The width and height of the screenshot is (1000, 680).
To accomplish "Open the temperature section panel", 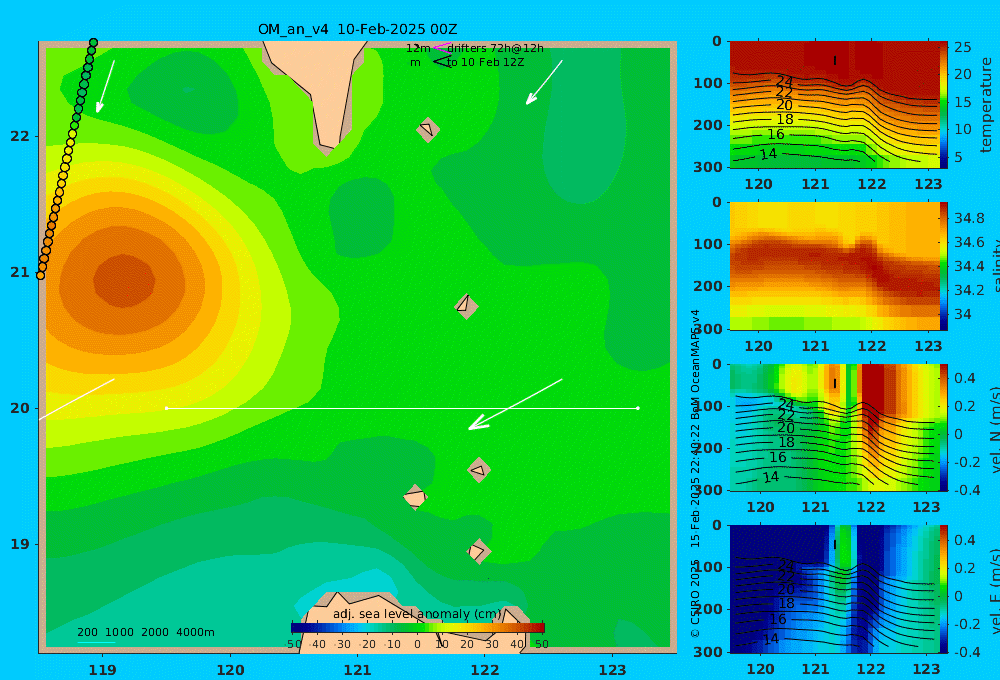I will pyautogui.click(x=834, y=105).
